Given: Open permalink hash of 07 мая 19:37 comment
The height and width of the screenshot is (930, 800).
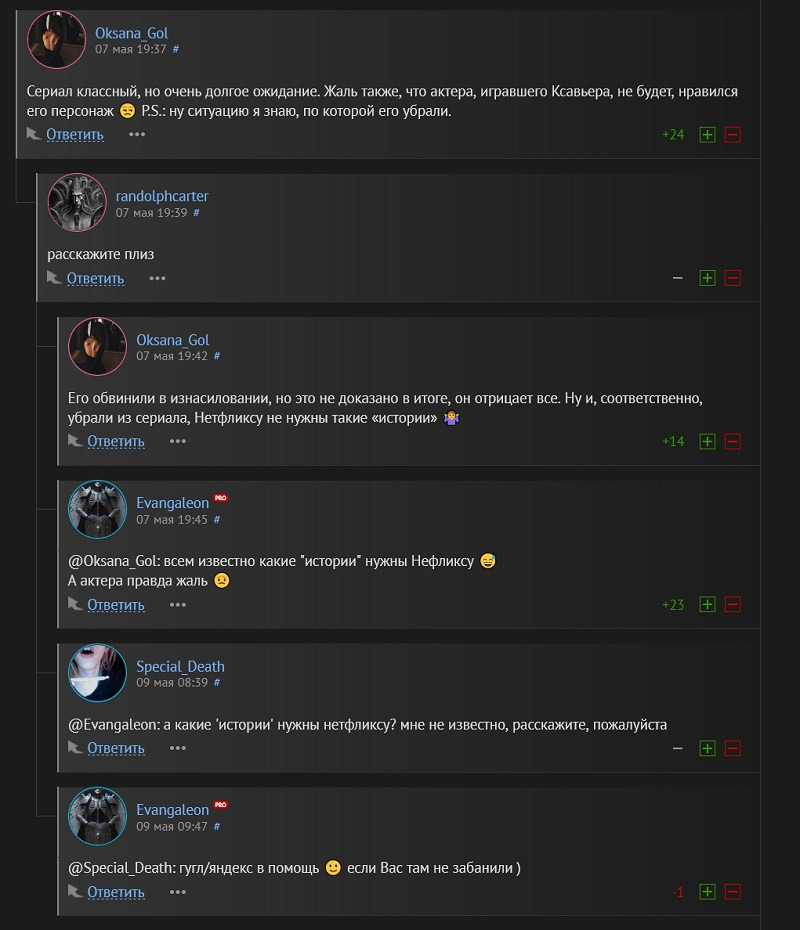Looking at the screenshot, I should click(x=176, y=49).
